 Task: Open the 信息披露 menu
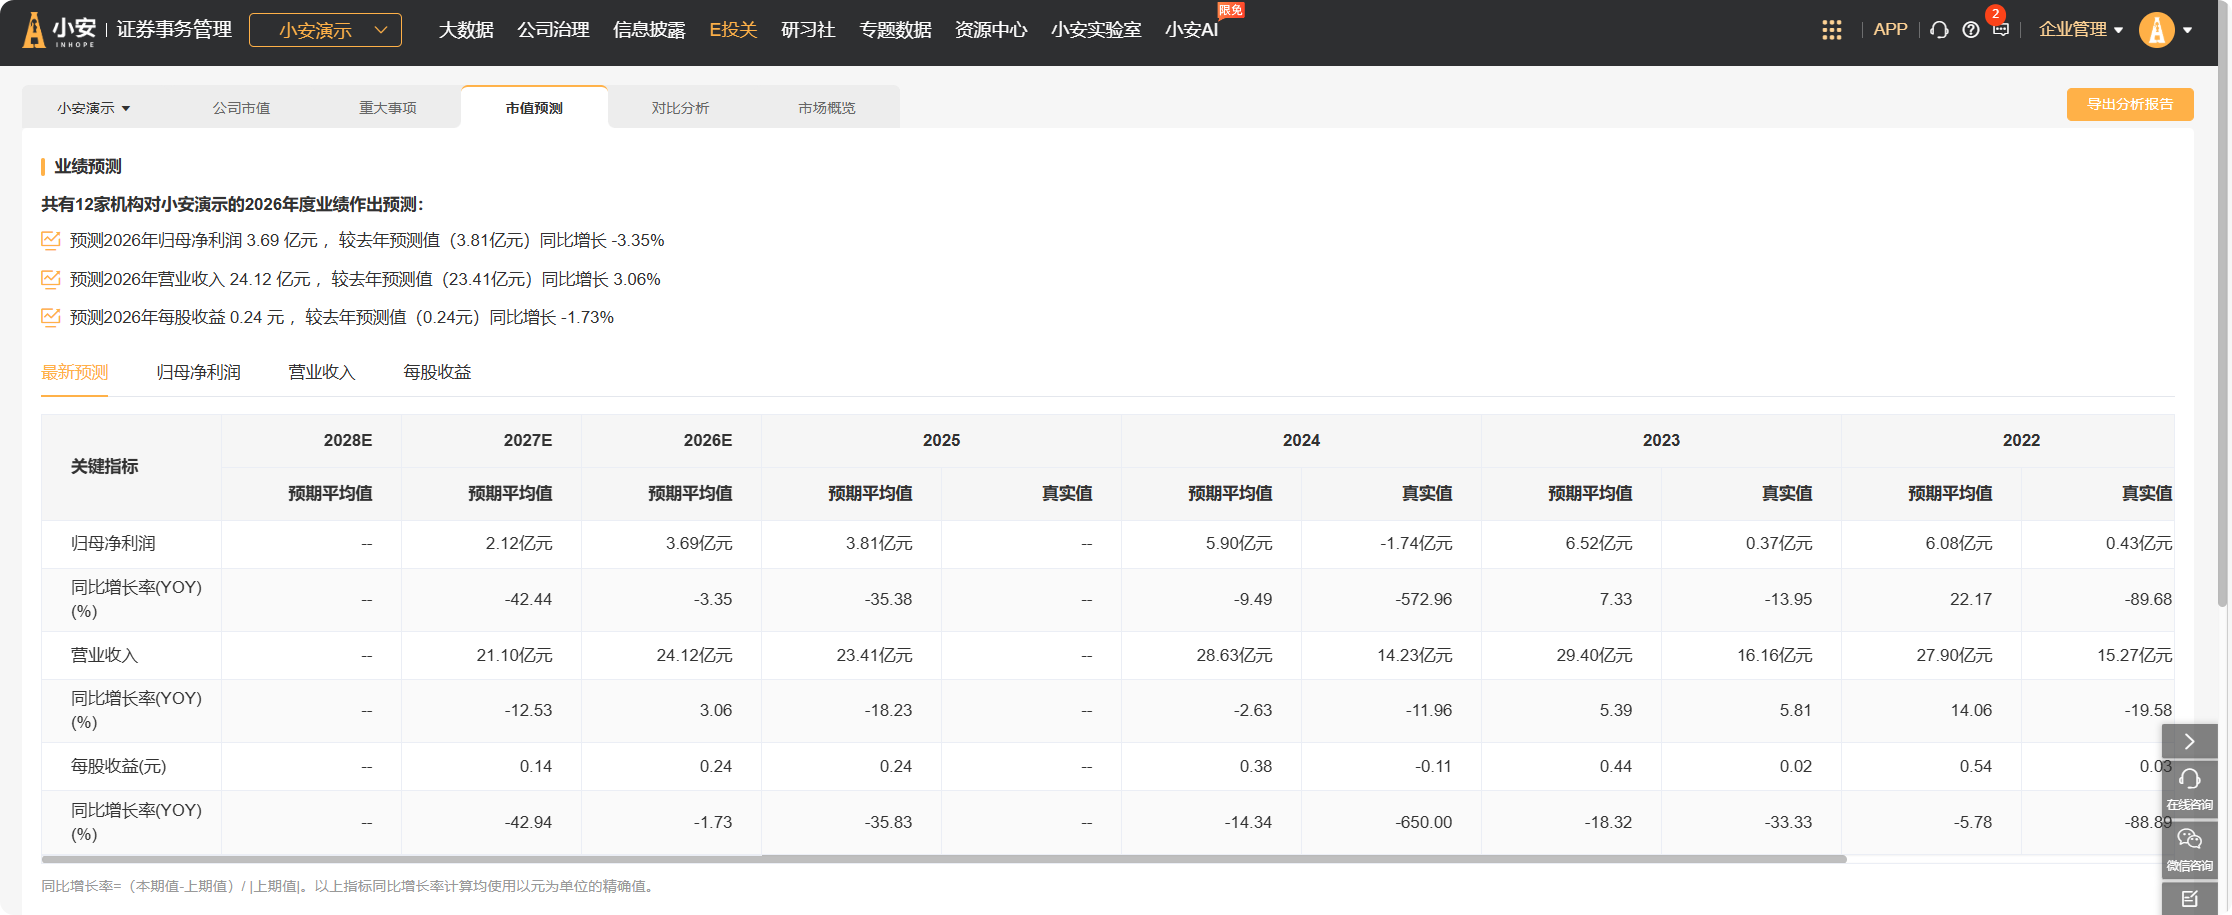point(649,30)
